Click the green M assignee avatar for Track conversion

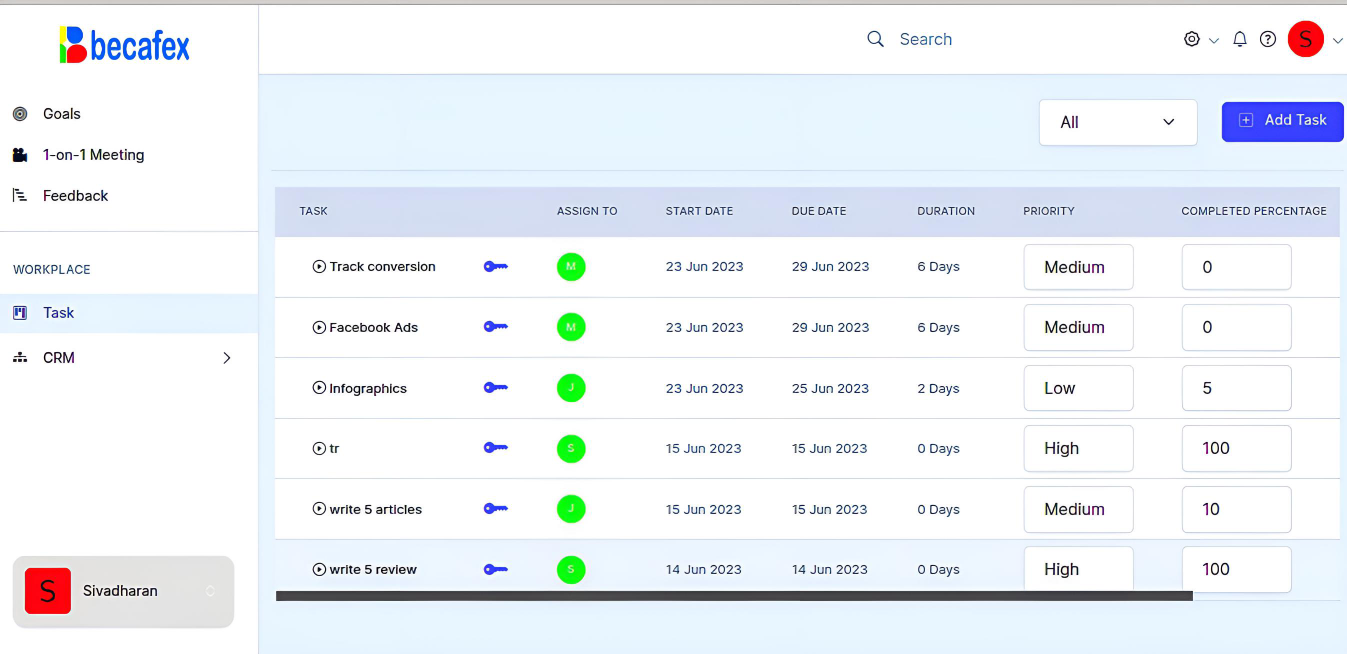571,267
